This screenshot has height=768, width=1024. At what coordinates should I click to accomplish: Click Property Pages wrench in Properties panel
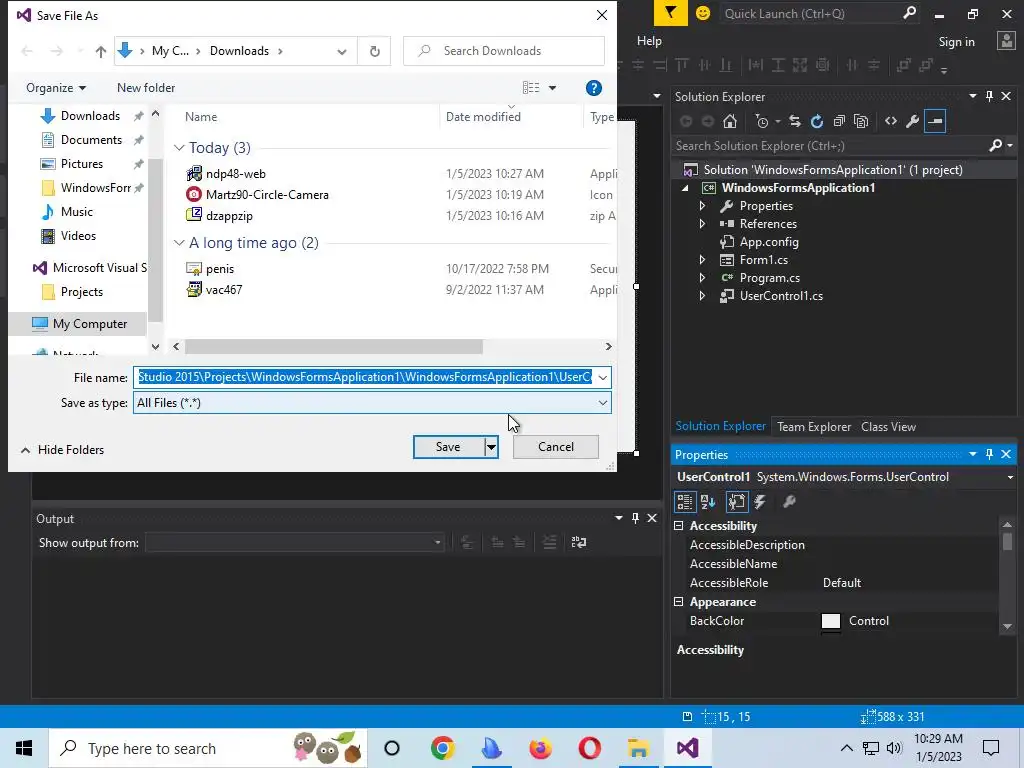789,502
